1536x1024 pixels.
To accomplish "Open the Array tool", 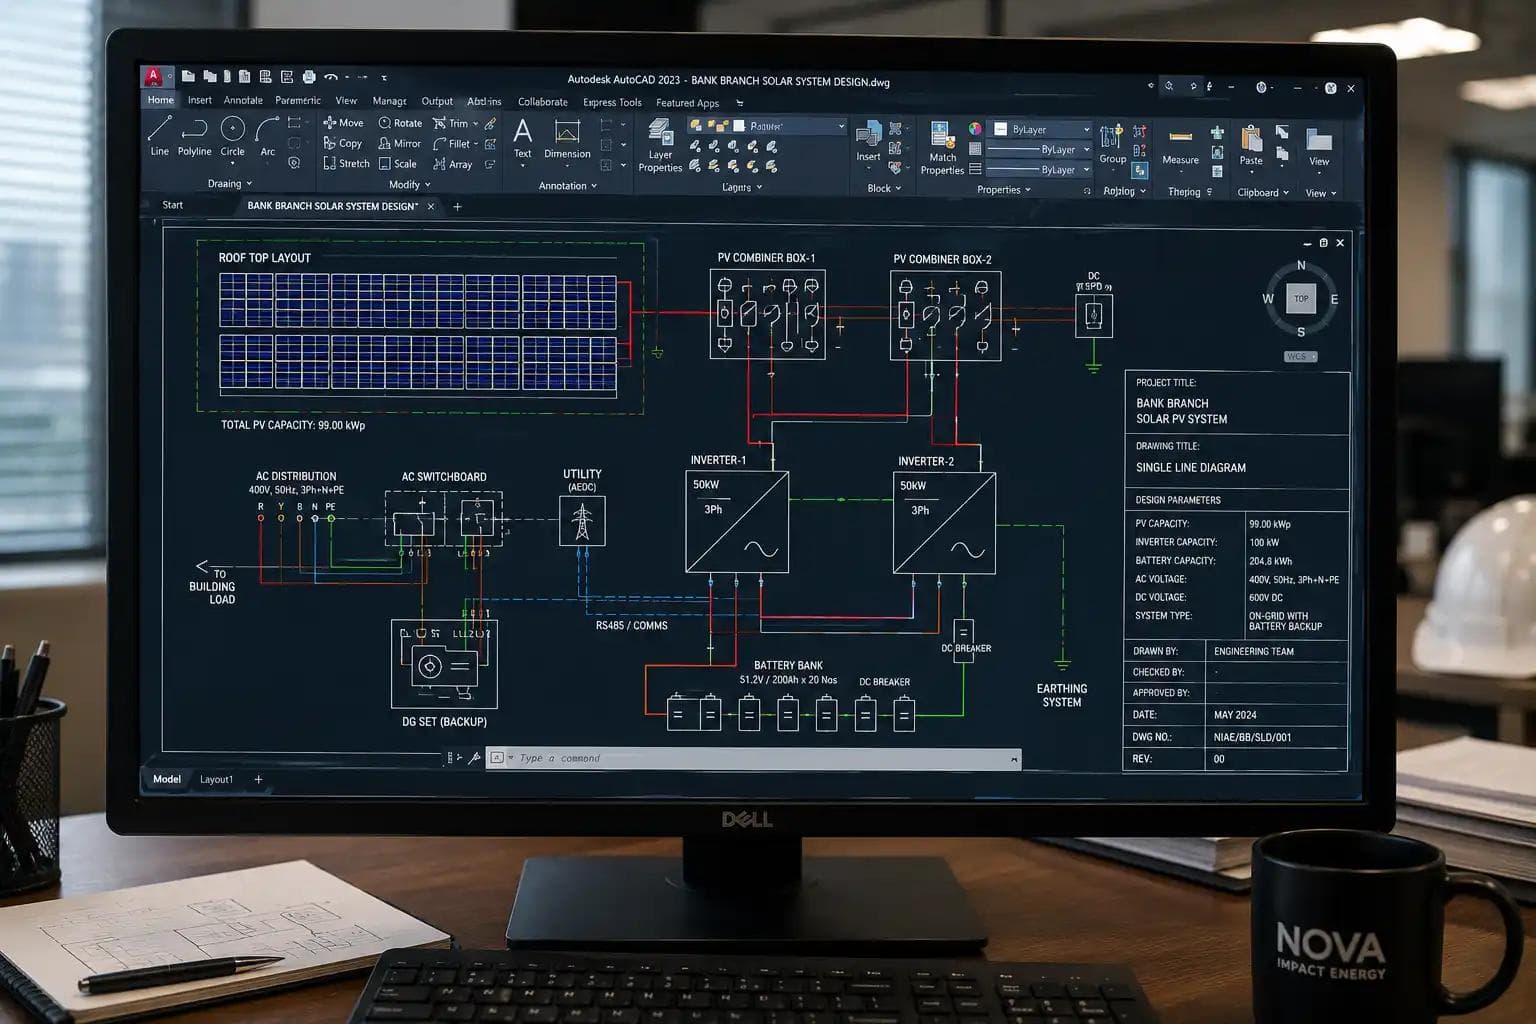I will (452, 164).
